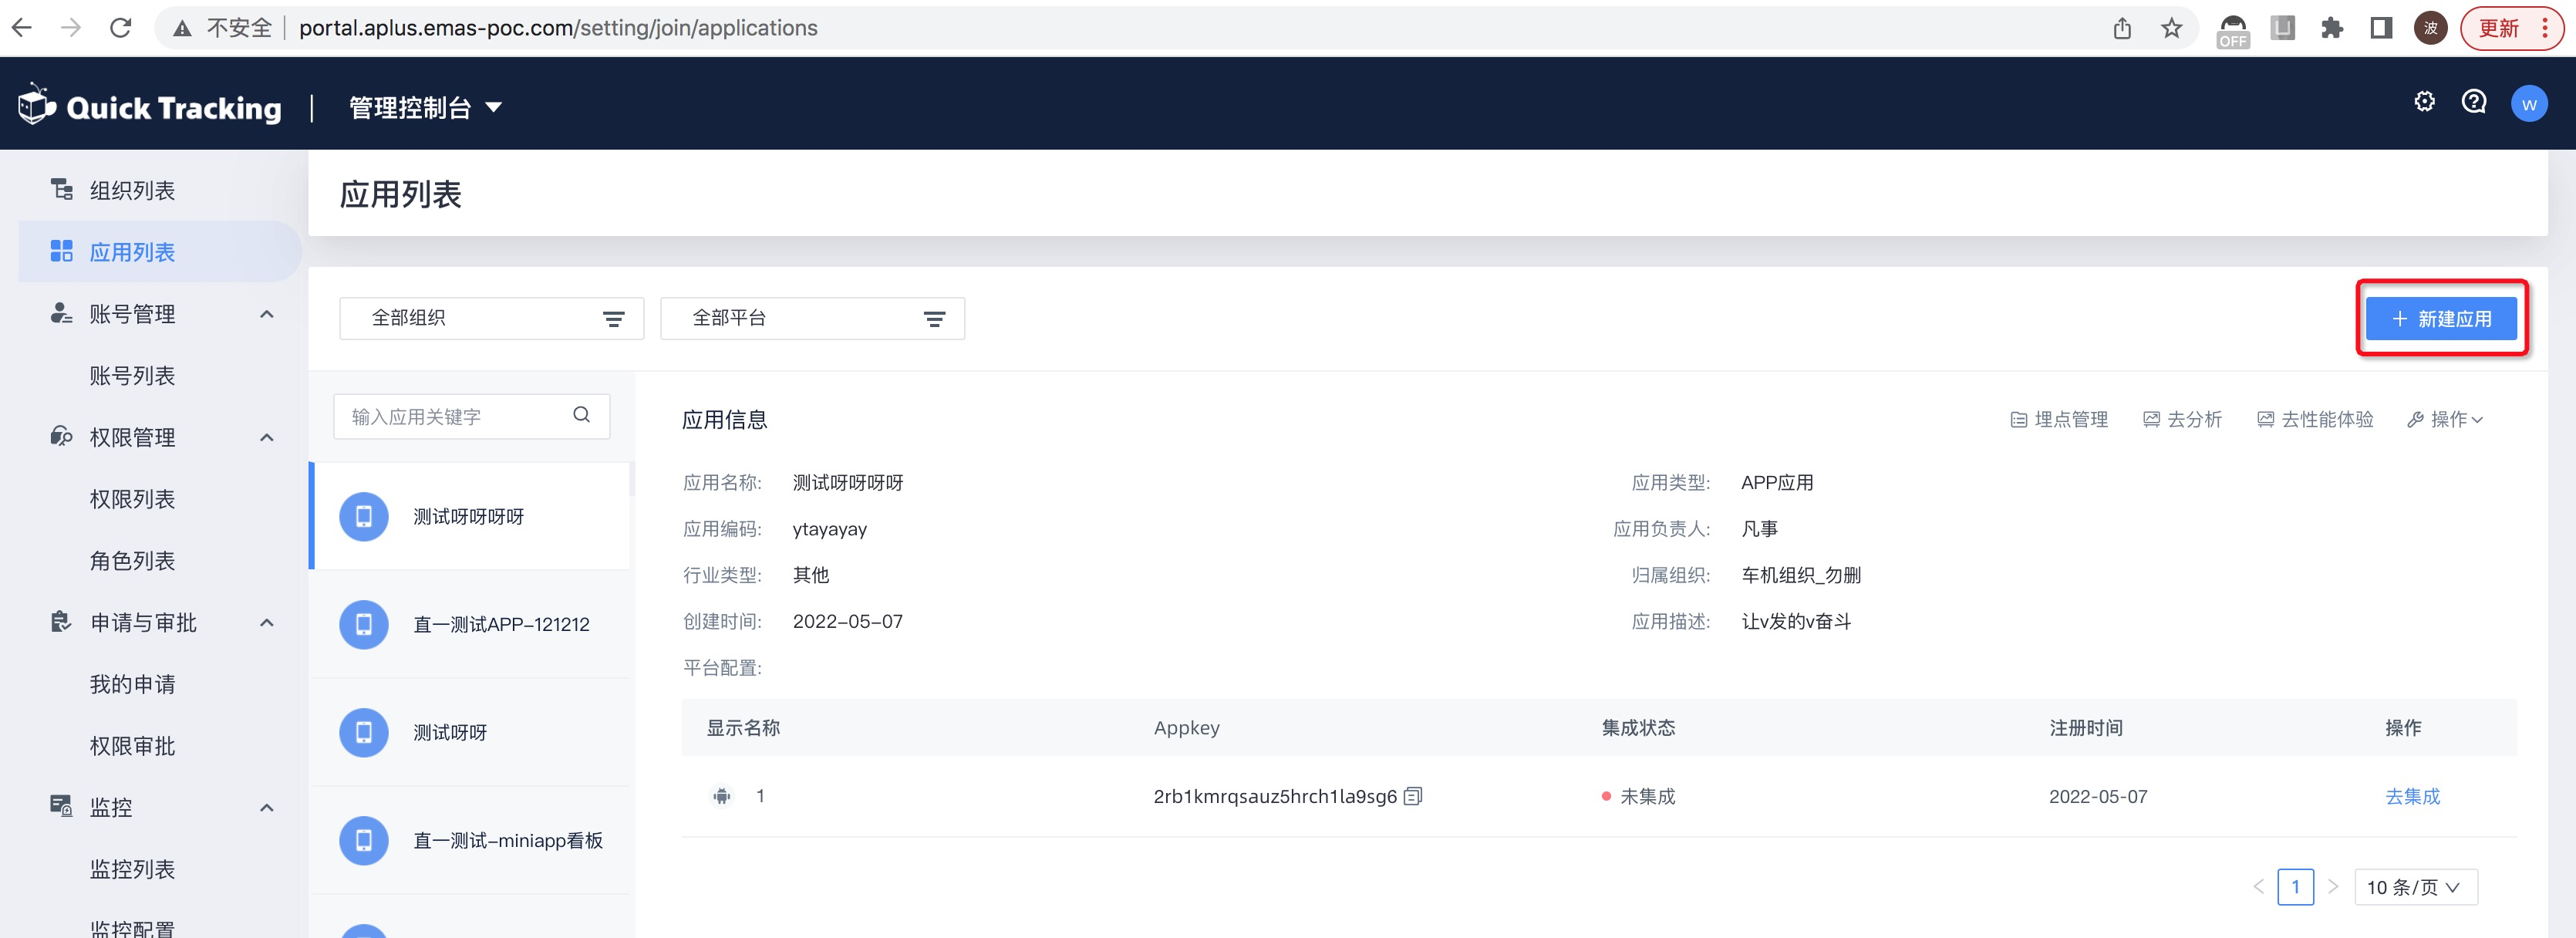
Task: Click 去集成 in the platform row
Action: point(2412,796)
